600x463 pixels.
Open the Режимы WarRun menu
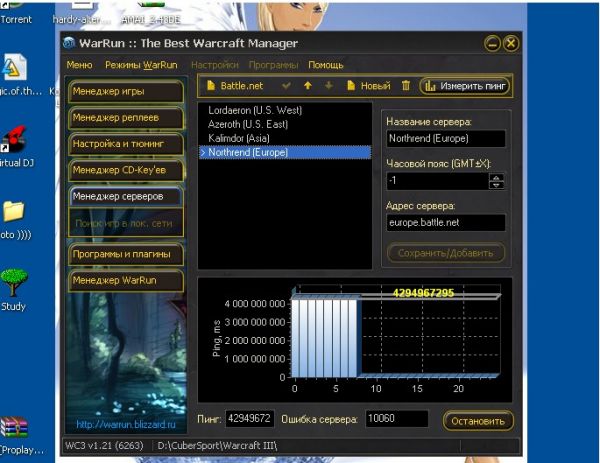(141, 65)
